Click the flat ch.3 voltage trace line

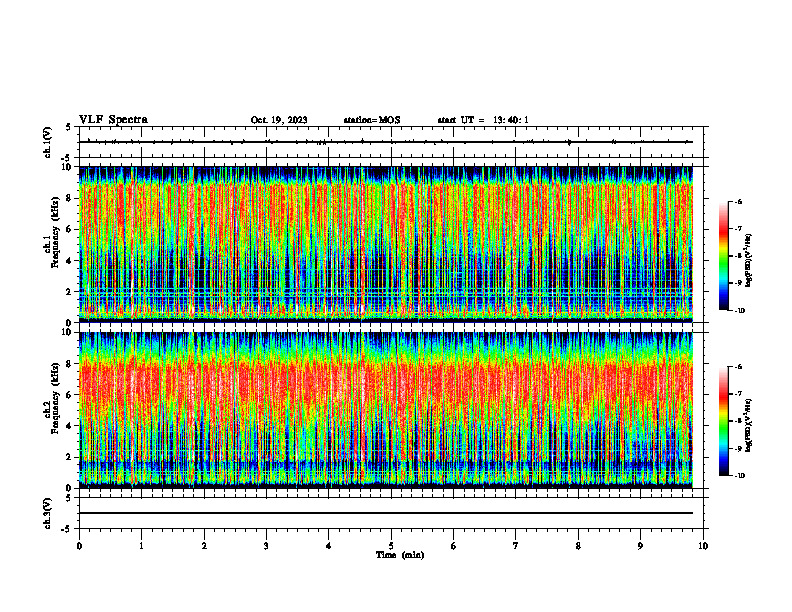tap(386, 513)
